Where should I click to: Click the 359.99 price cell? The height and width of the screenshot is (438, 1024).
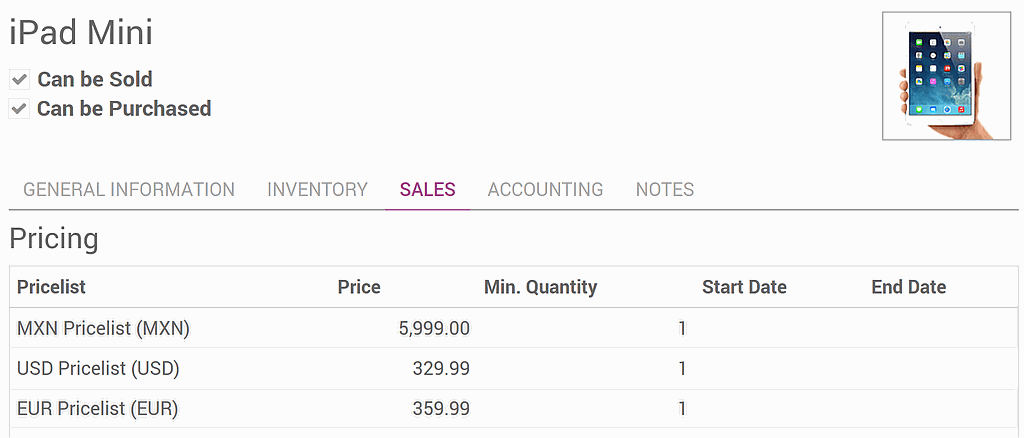pos(441,408)
